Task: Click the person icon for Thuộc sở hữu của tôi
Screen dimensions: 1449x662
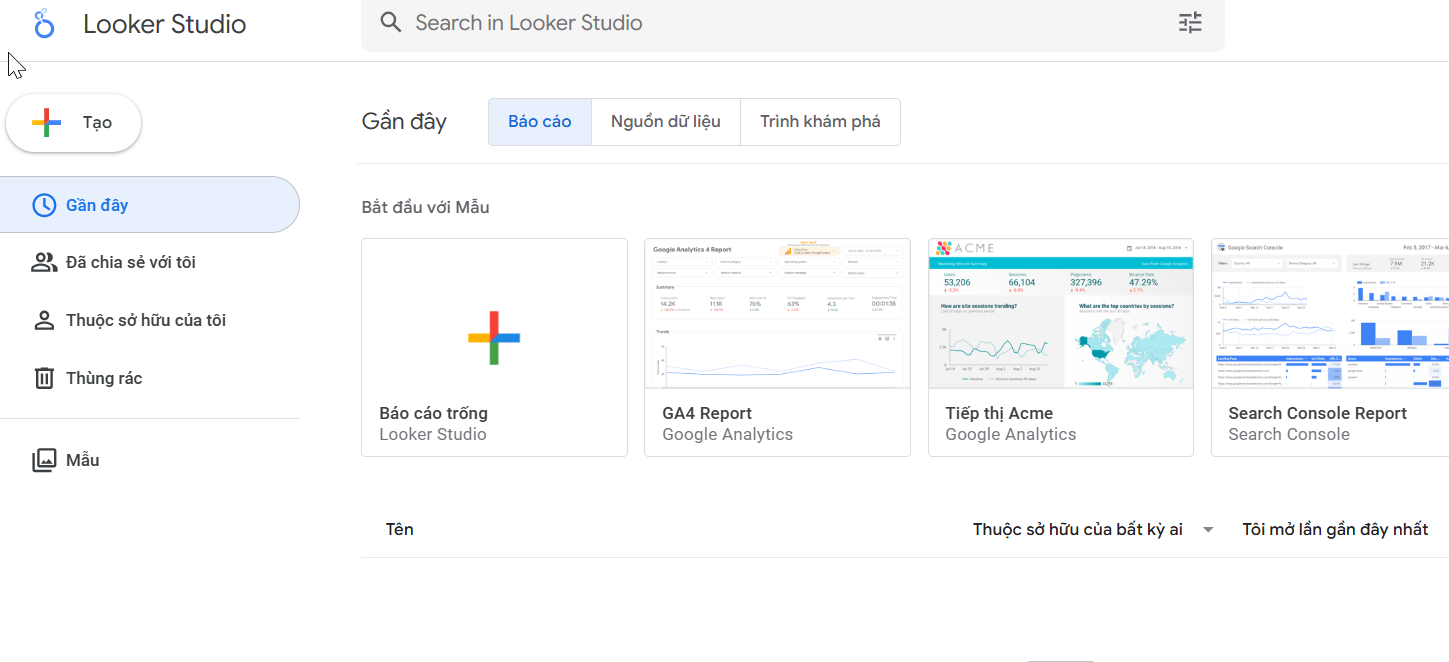Action: (x=44, y=320)
